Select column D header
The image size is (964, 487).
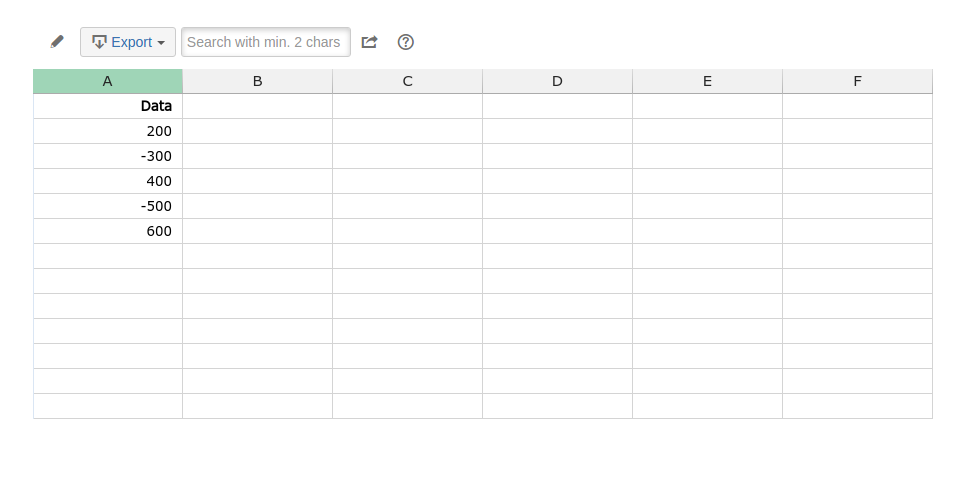point(558,81)
